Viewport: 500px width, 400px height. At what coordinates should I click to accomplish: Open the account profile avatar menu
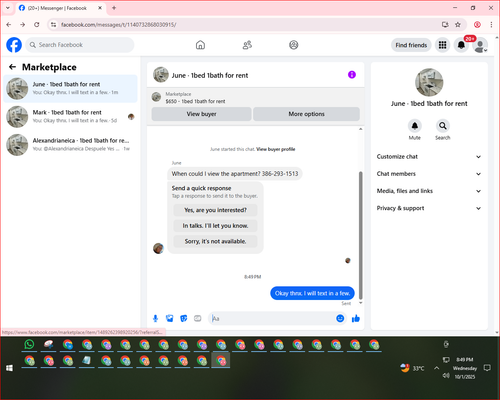[480, 45]
